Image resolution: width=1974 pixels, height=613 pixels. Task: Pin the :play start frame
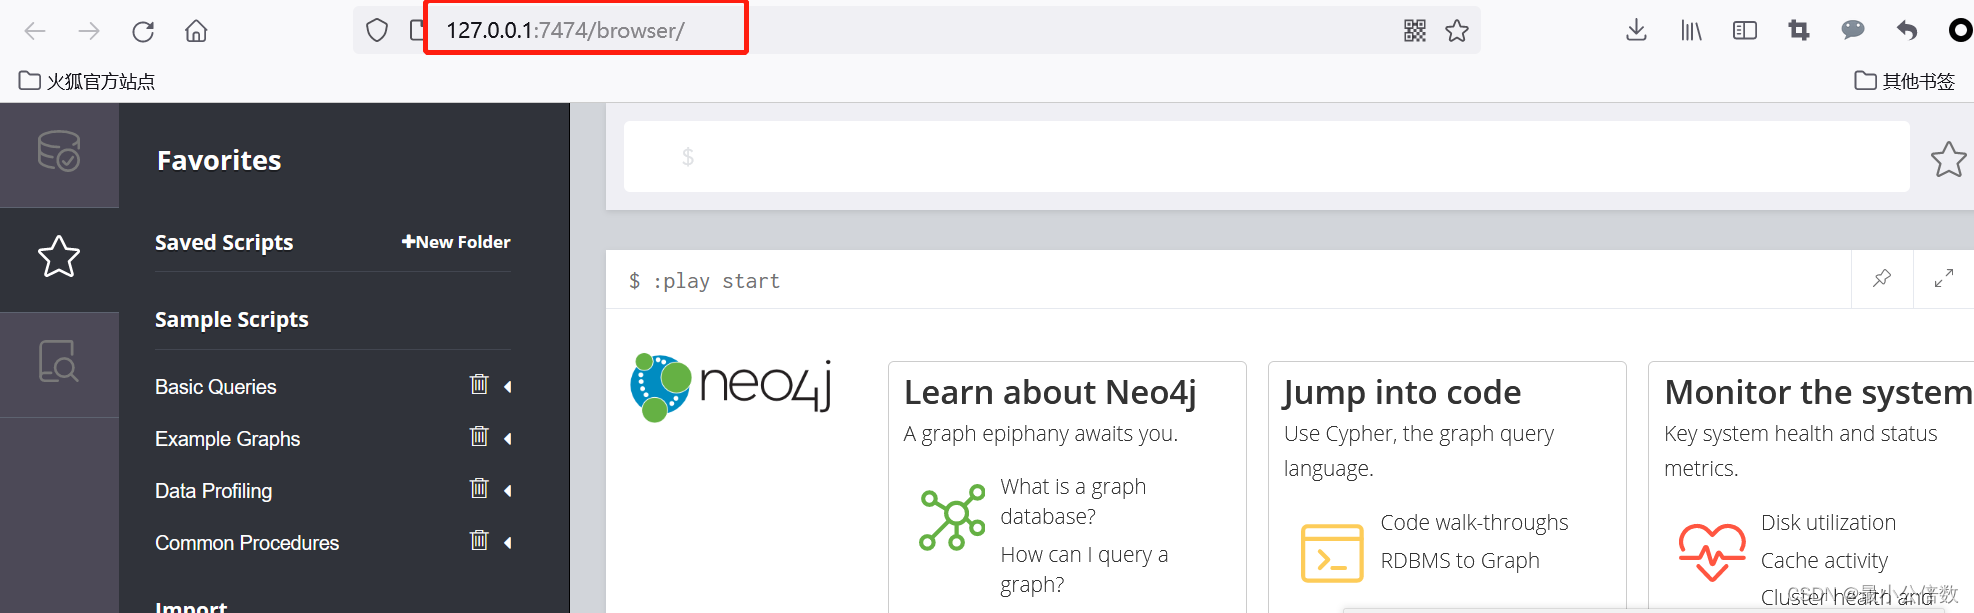click(x=1882, y=278)
